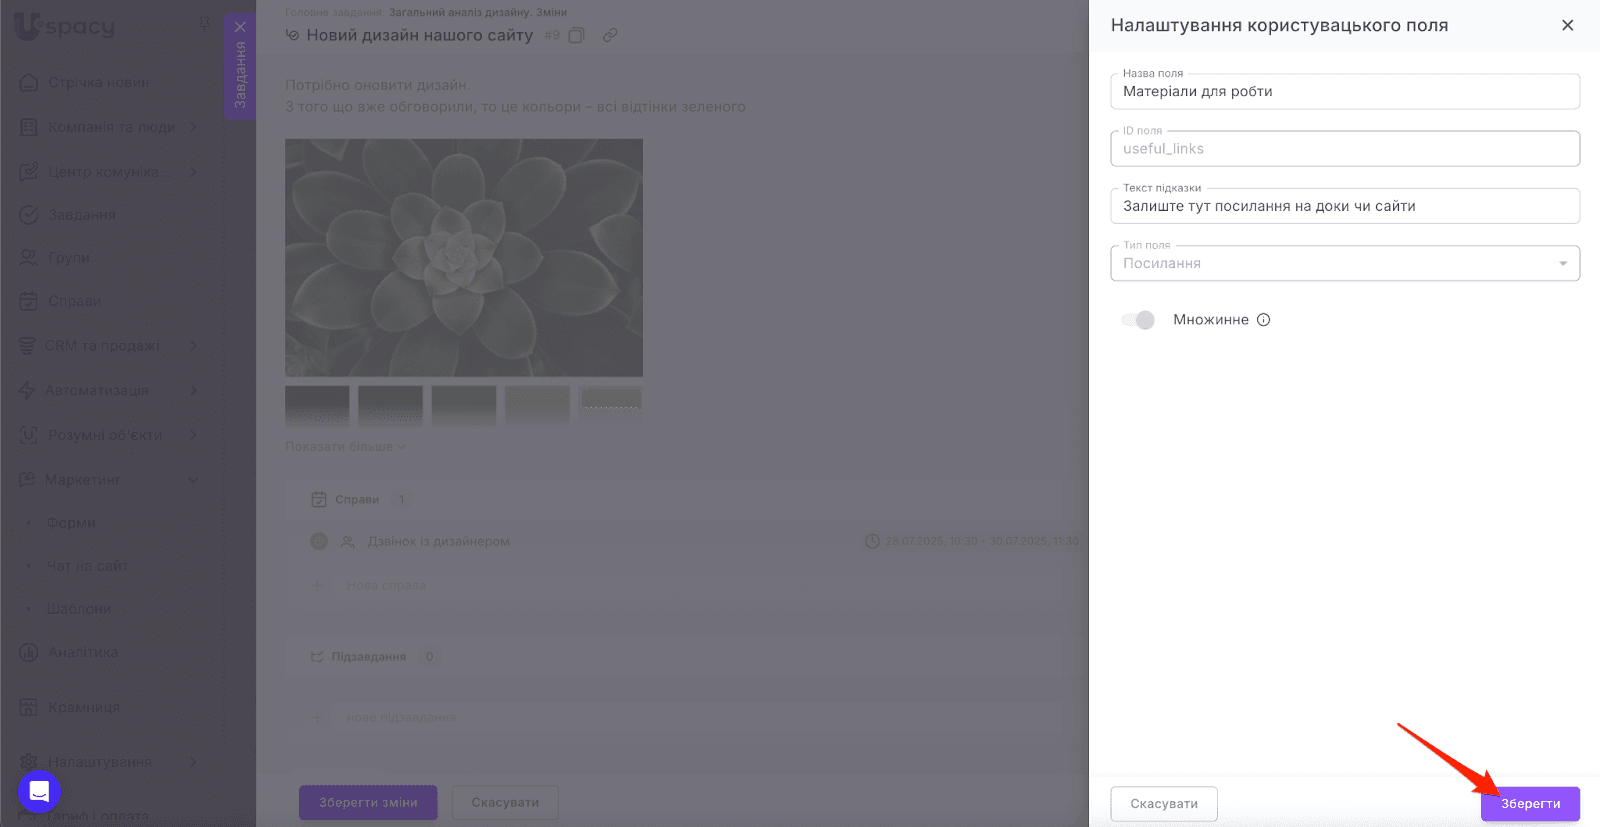Open the last small thumbnail under the image
Image resolution: width=1600 pixels, height=827 pixels.
click(611, 405)
